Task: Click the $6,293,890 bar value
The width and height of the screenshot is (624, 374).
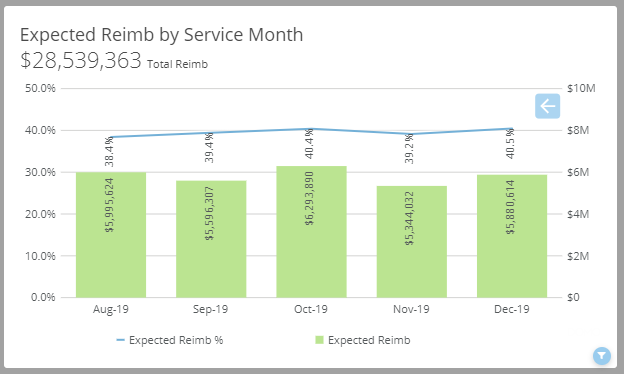Action: [310, 198]
